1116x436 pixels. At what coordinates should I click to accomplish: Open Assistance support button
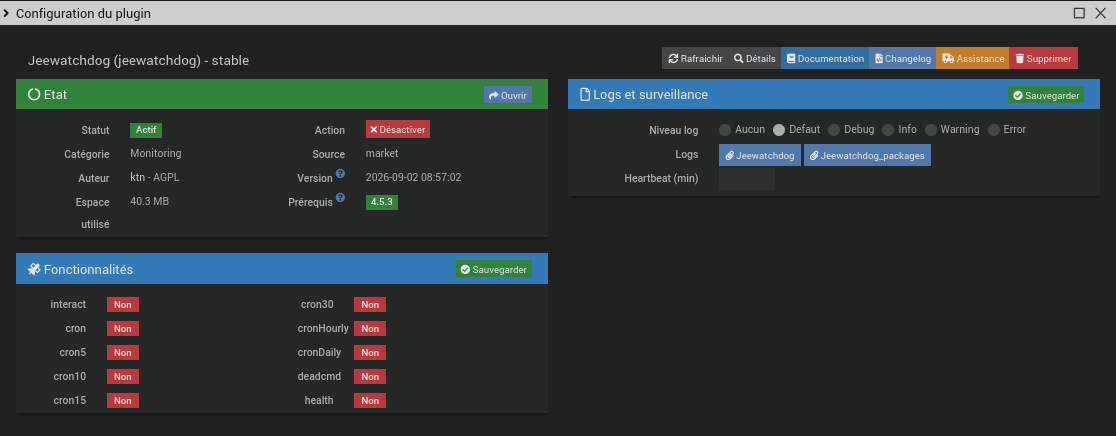coord(973,58)
